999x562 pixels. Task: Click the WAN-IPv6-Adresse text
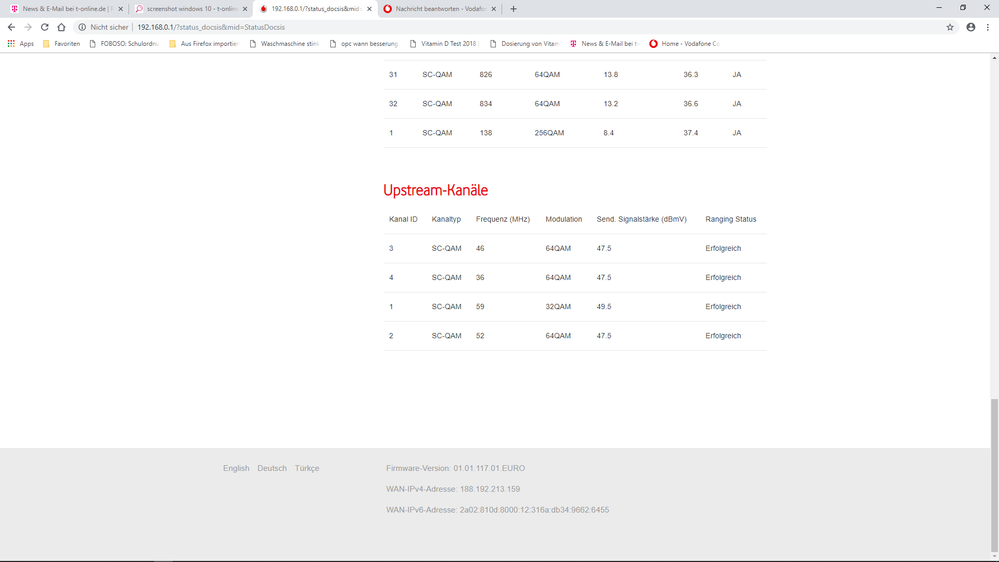[498, 510]
